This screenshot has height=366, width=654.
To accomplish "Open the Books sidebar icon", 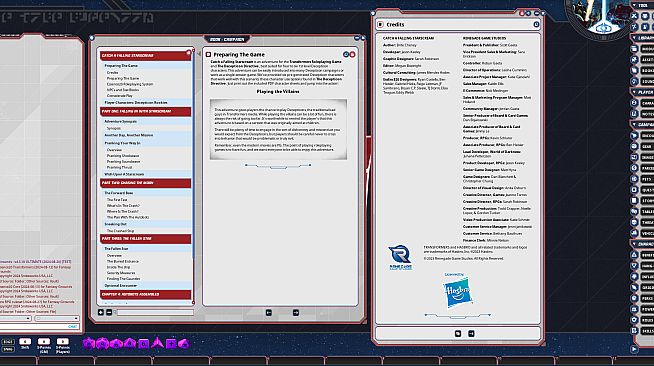I will [634, 70].
